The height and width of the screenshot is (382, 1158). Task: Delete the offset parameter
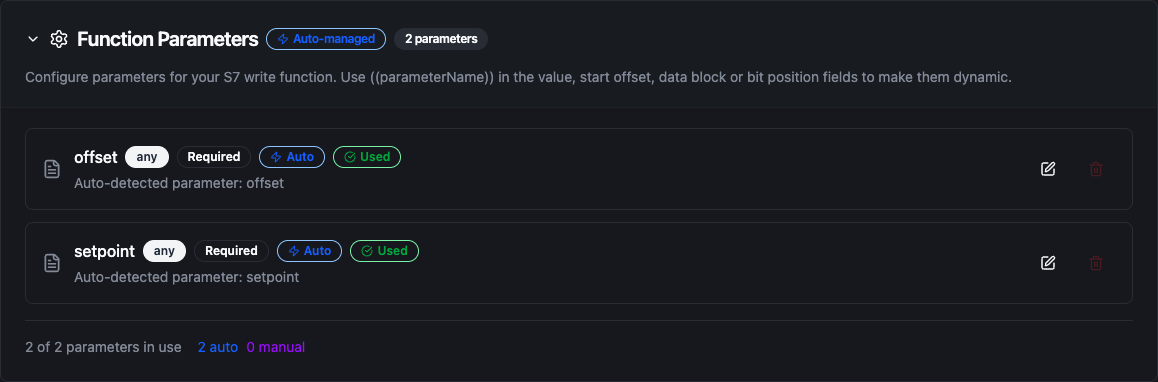[x=1096, y=168]
